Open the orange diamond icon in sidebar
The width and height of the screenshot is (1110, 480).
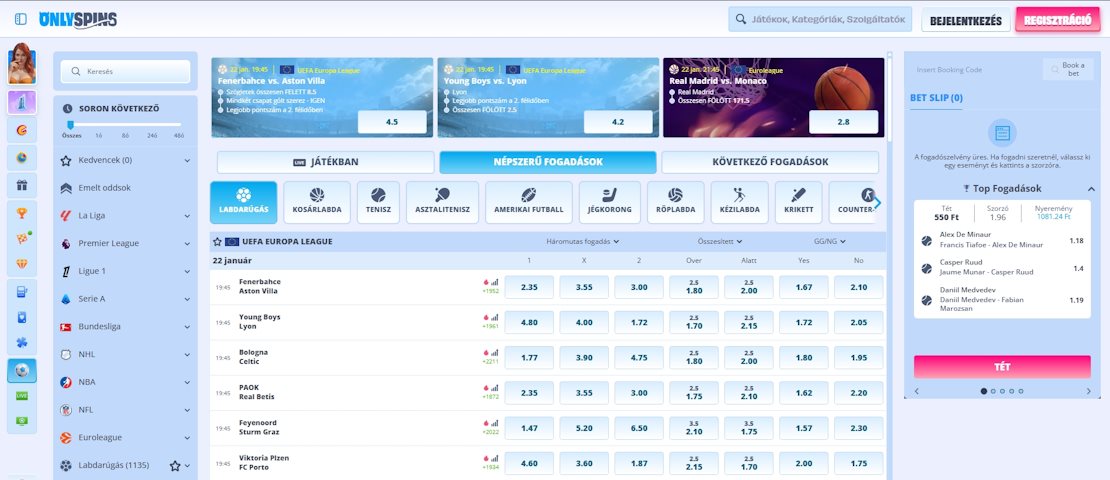coord(22,264)
